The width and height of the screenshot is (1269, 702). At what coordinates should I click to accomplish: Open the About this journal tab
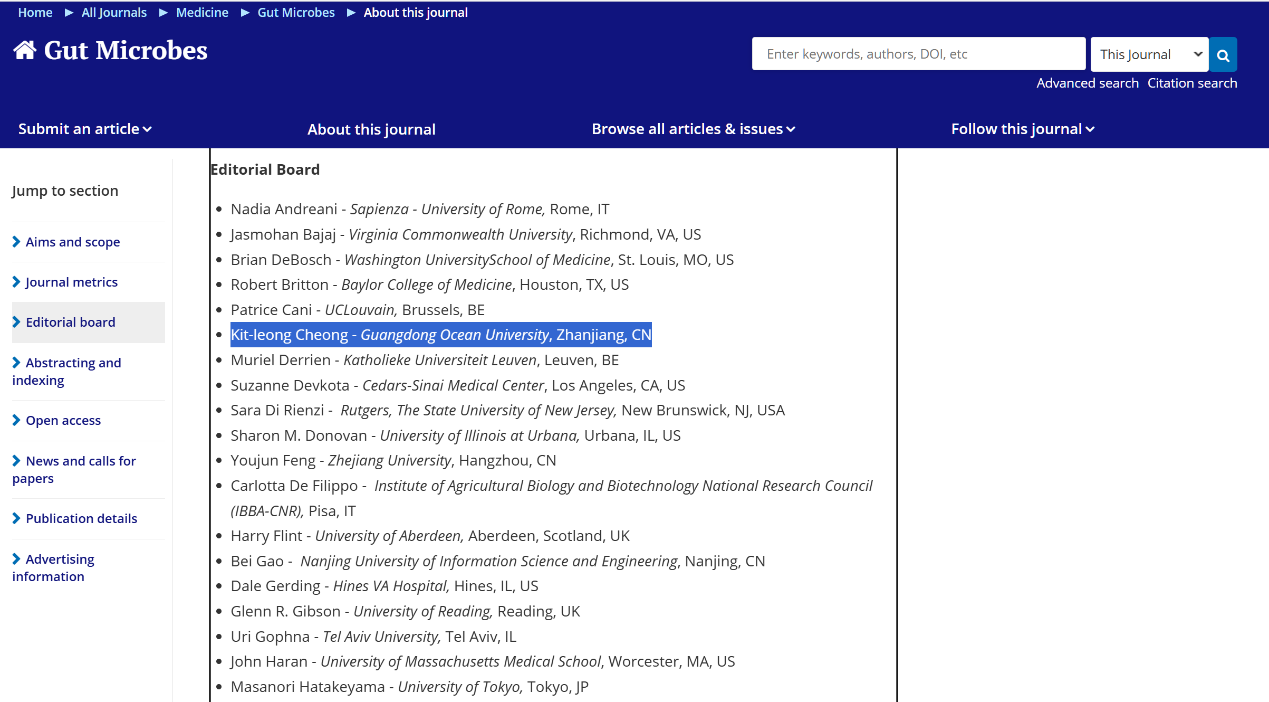point(371,129)
